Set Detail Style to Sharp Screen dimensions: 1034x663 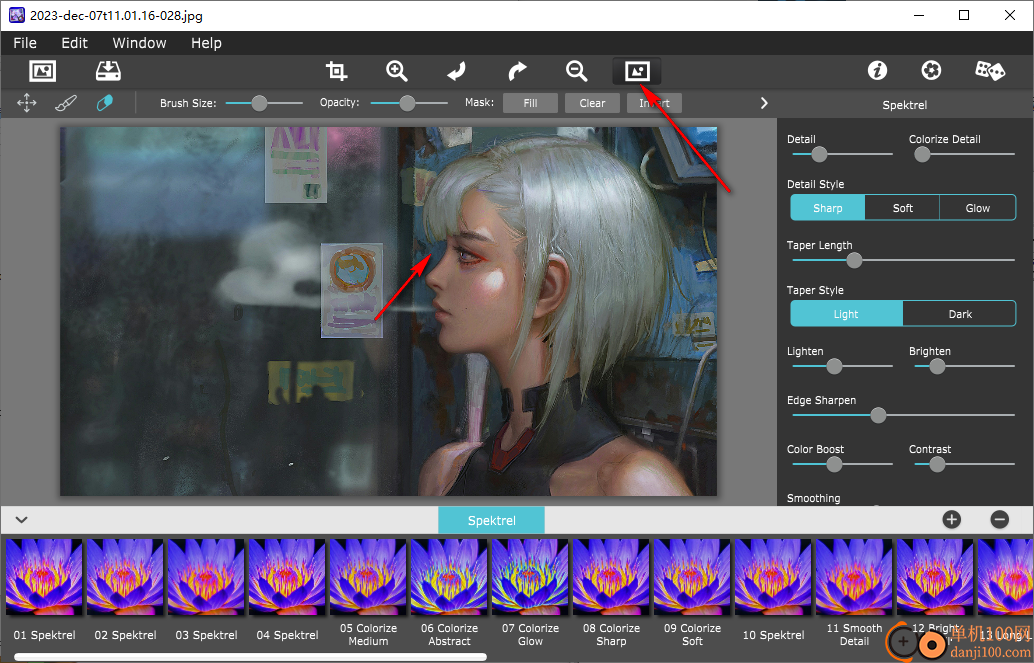(828, 208)
